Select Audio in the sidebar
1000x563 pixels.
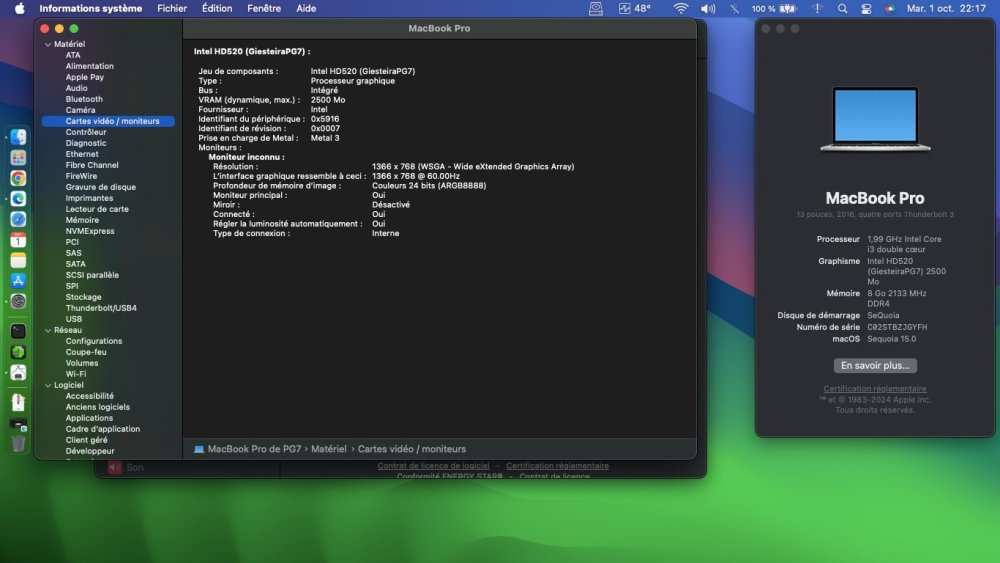[77, 88]
